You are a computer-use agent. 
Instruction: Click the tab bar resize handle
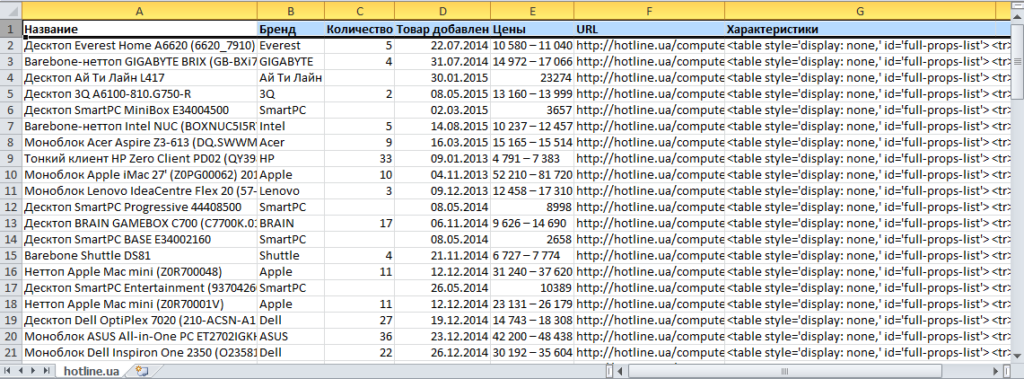609,371
